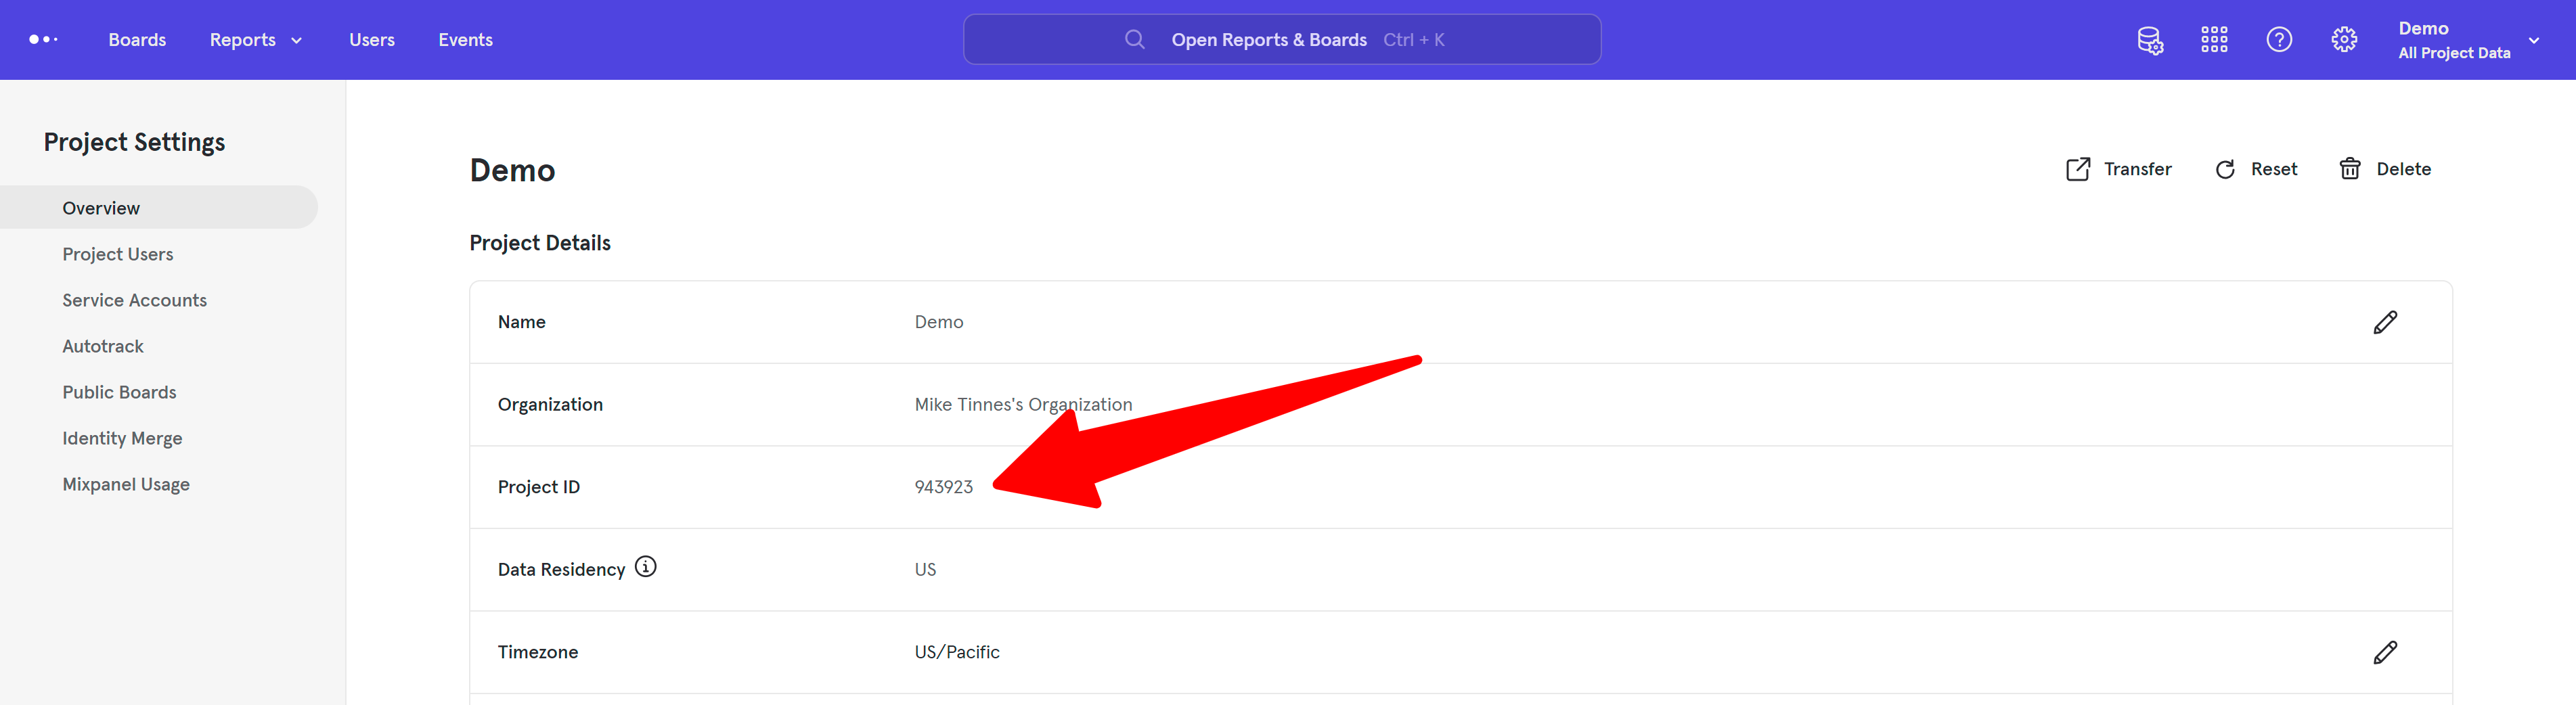Go to Boards in the top navigation
The image size is (2576, 705).
(137, 40)
